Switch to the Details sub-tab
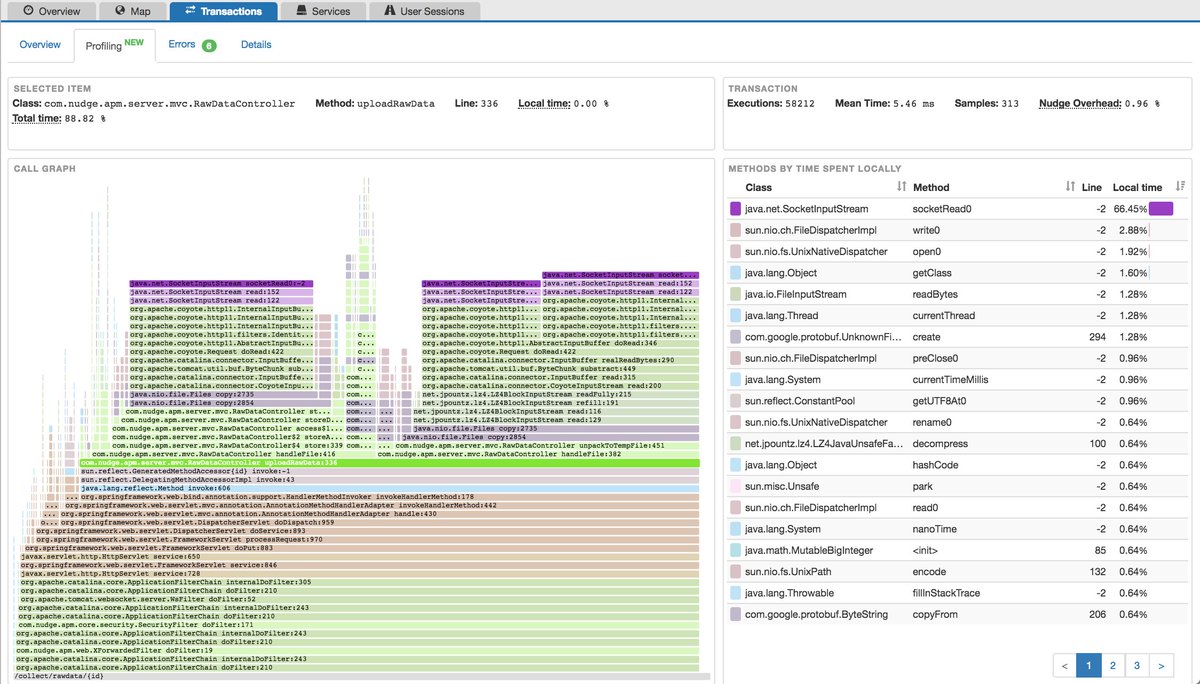This screenshot has height=684, width=1200. click(x=256, y=45)
